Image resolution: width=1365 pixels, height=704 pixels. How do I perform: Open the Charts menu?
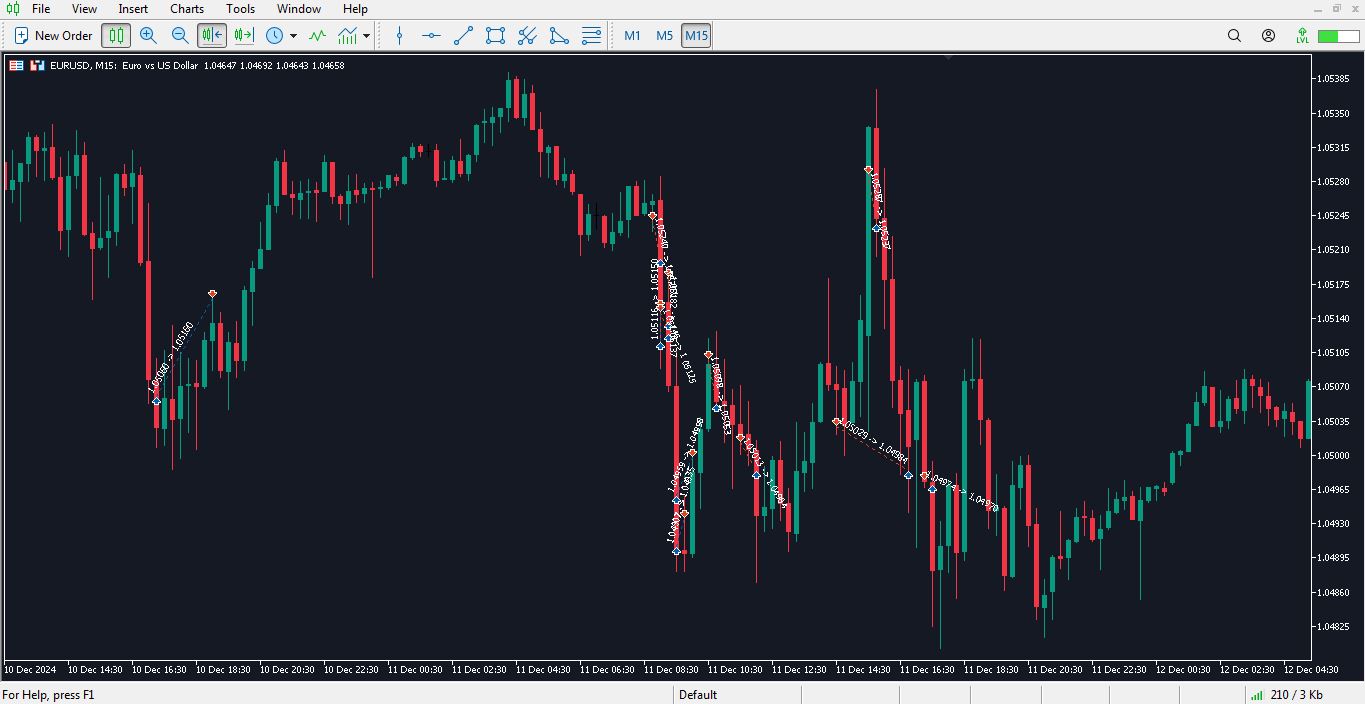[187, 8]
